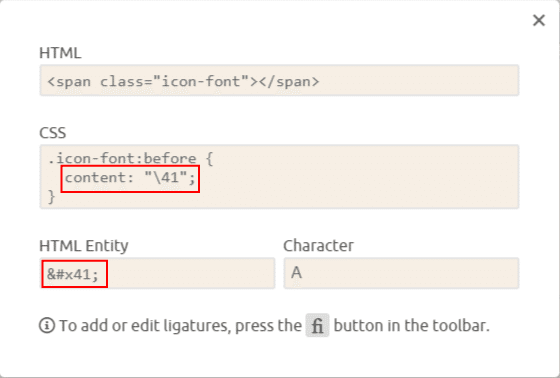The width and height of the screenshot is (560, 378).
Task: Click the &#x41; entity text
Action: pos(72,274)
